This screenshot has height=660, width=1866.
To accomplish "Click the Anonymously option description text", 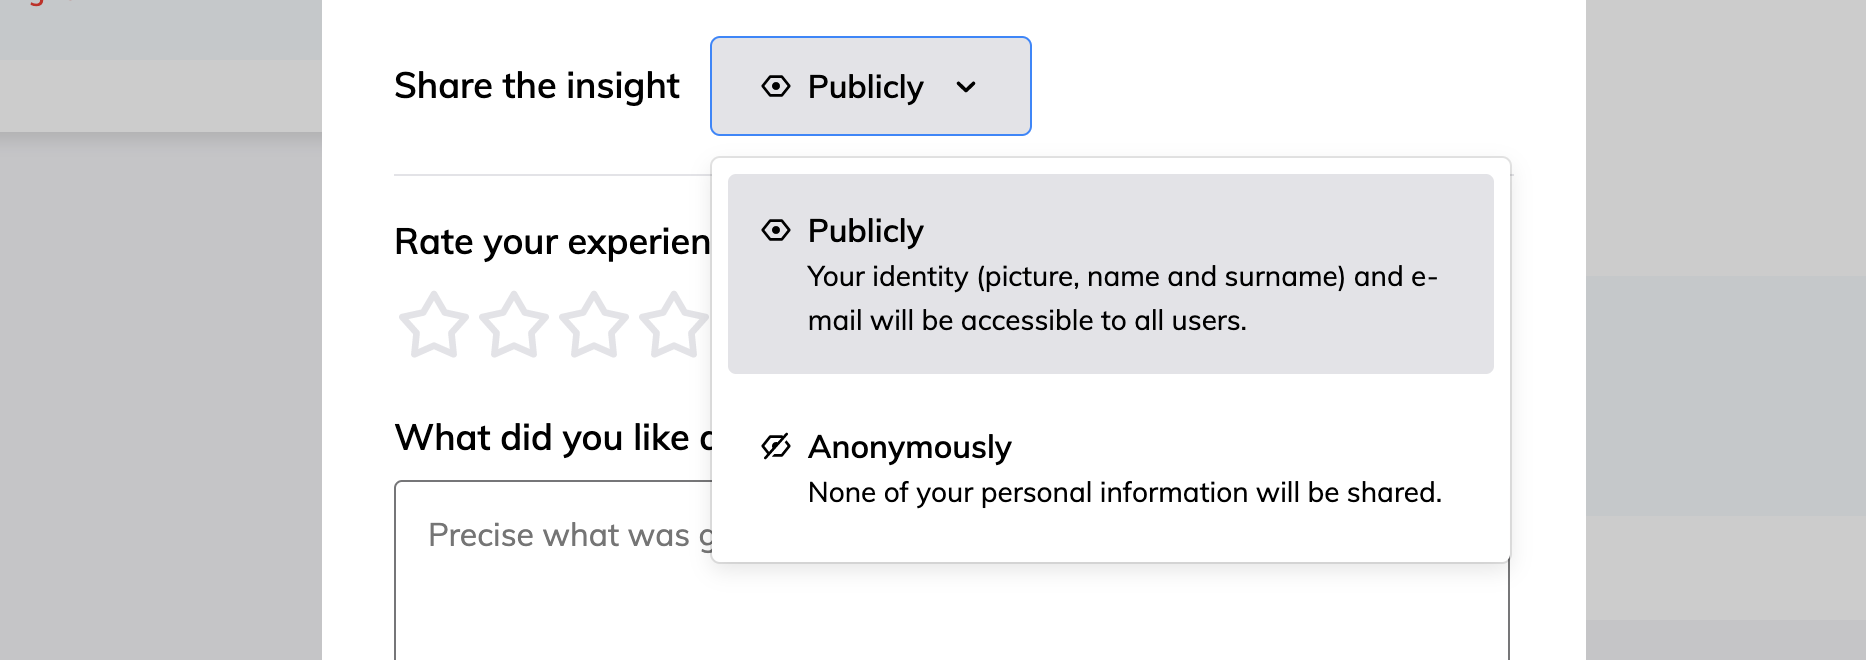I will 1125,492.
